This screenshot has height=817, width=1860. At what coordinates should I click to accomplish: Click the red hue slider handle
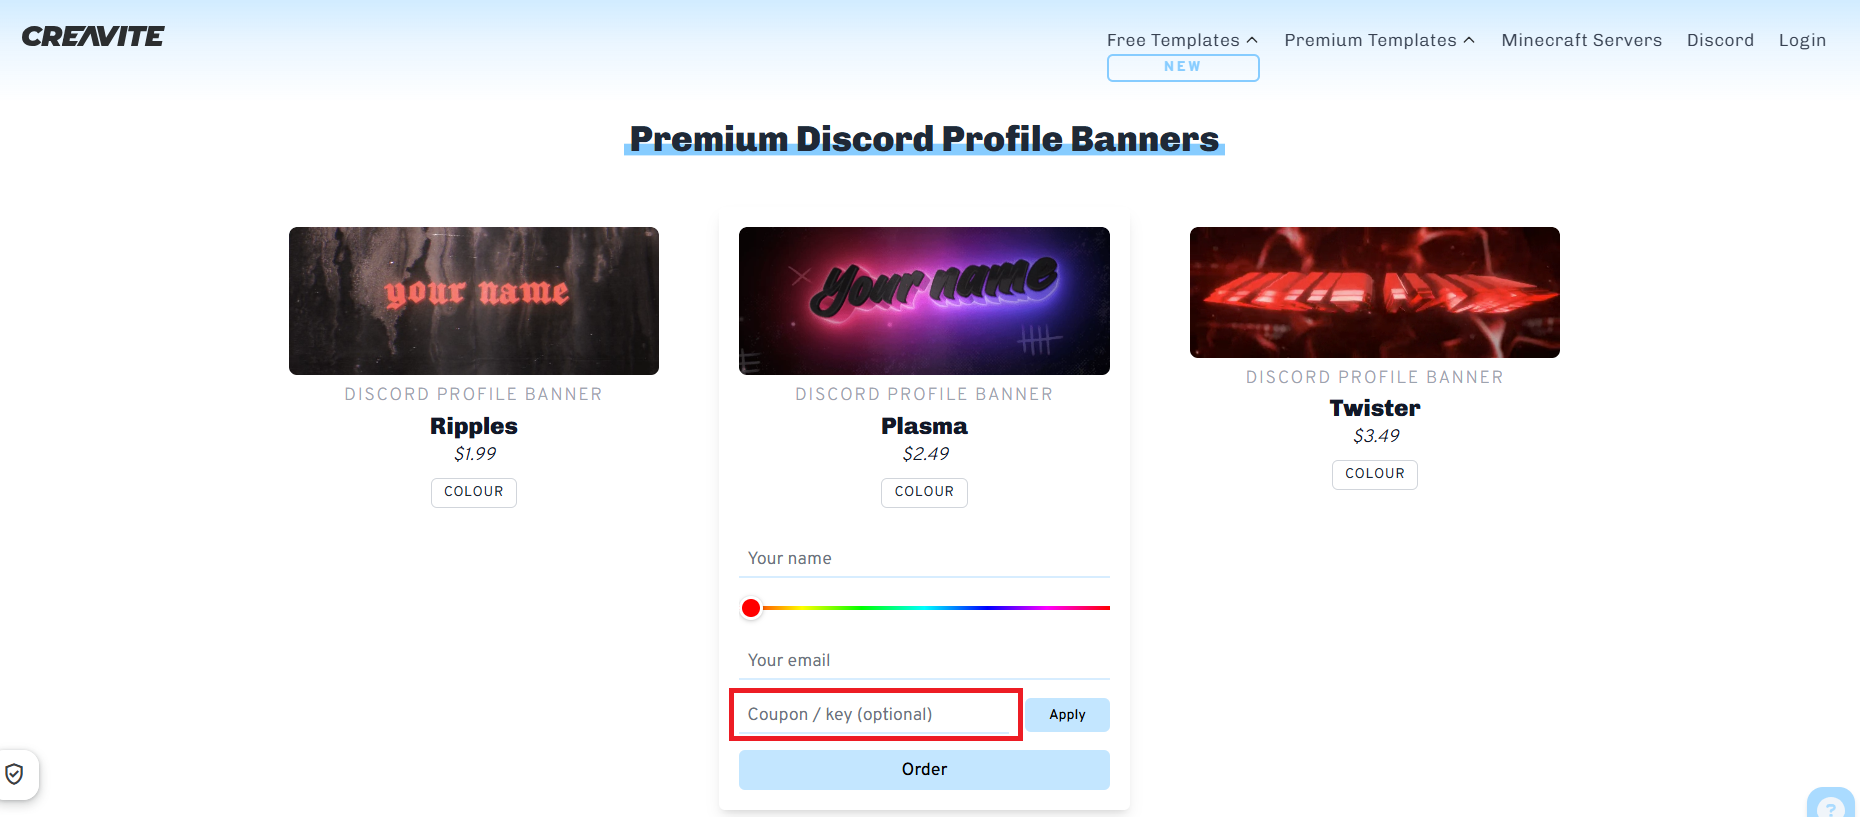[751, 608]
